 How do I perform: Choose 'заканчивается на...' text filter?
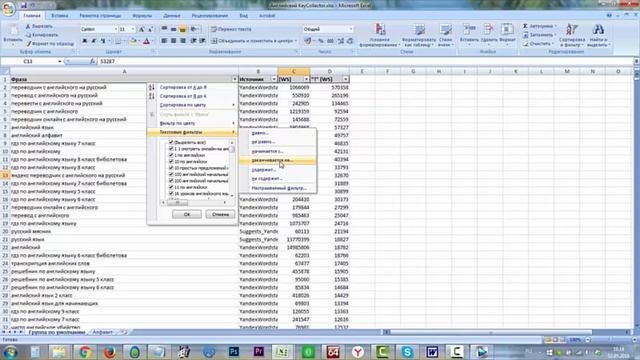point(277,160)
